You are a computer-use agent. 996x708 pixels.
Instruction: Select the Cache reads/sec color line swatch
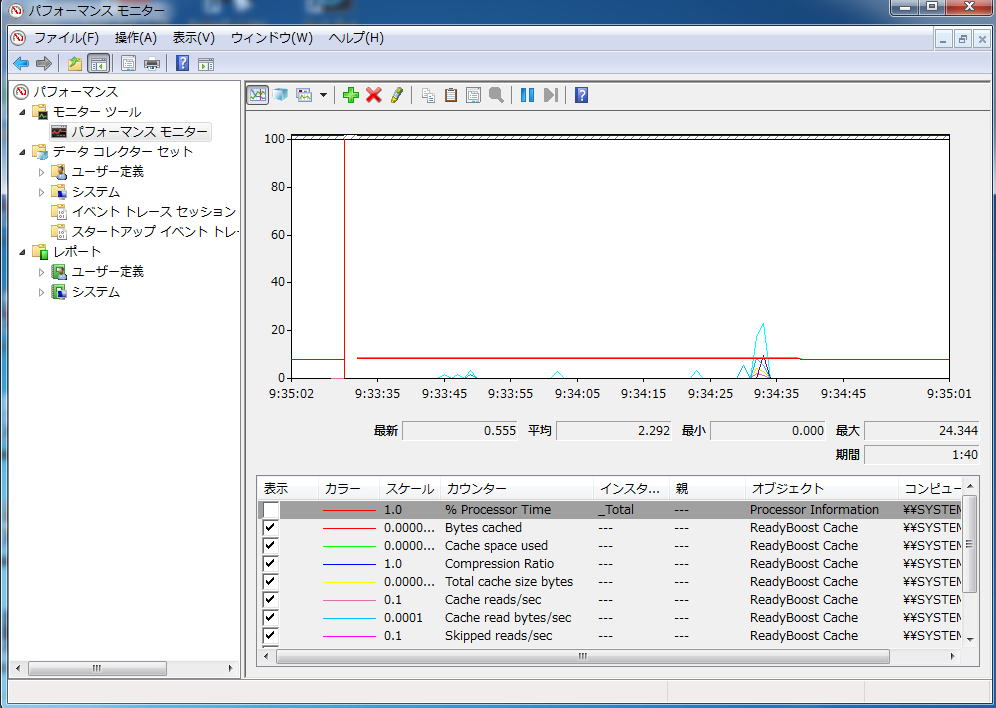tap(349, 600)
